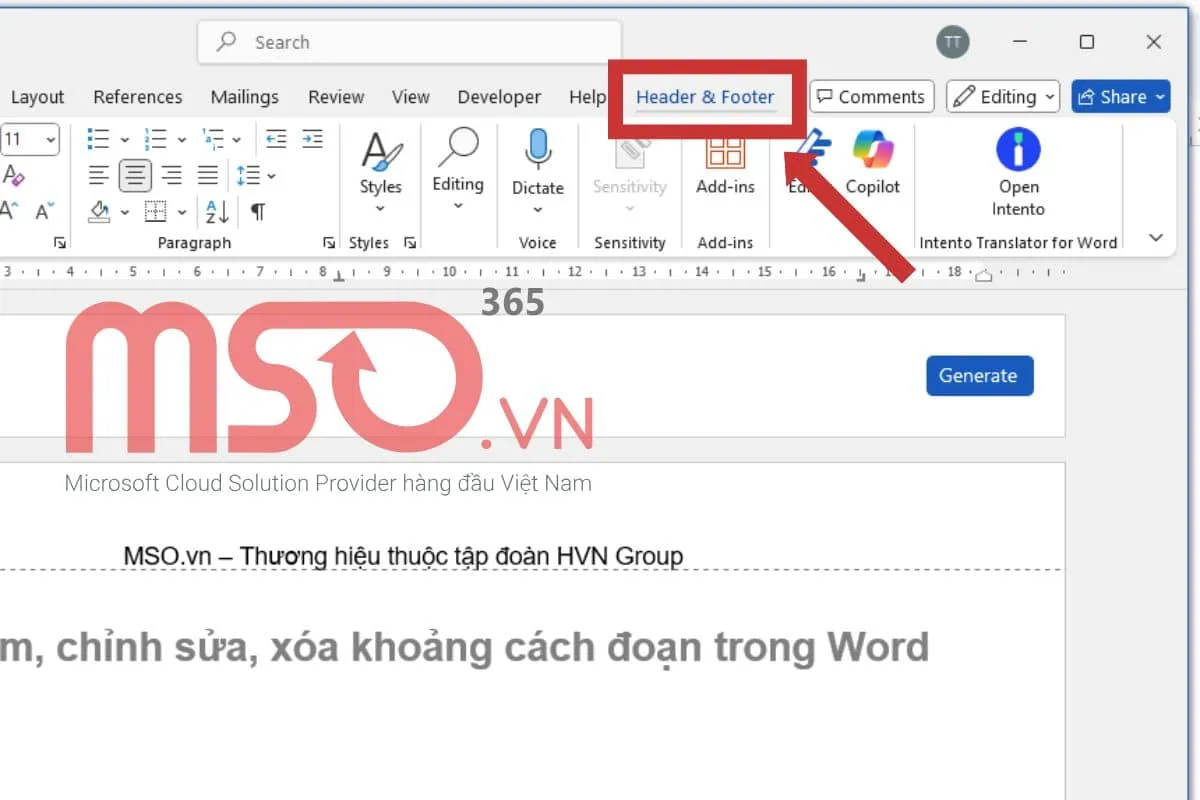
Task: Open the References tab
Action: click(x=138, y=97)
